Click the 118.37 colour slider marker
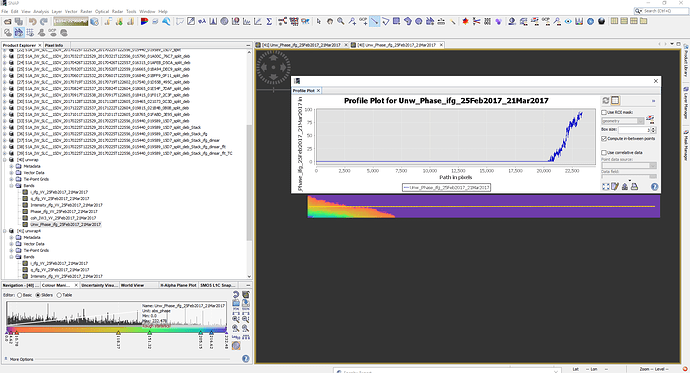The width and height of the screenshot is (690, 373). 118,333
